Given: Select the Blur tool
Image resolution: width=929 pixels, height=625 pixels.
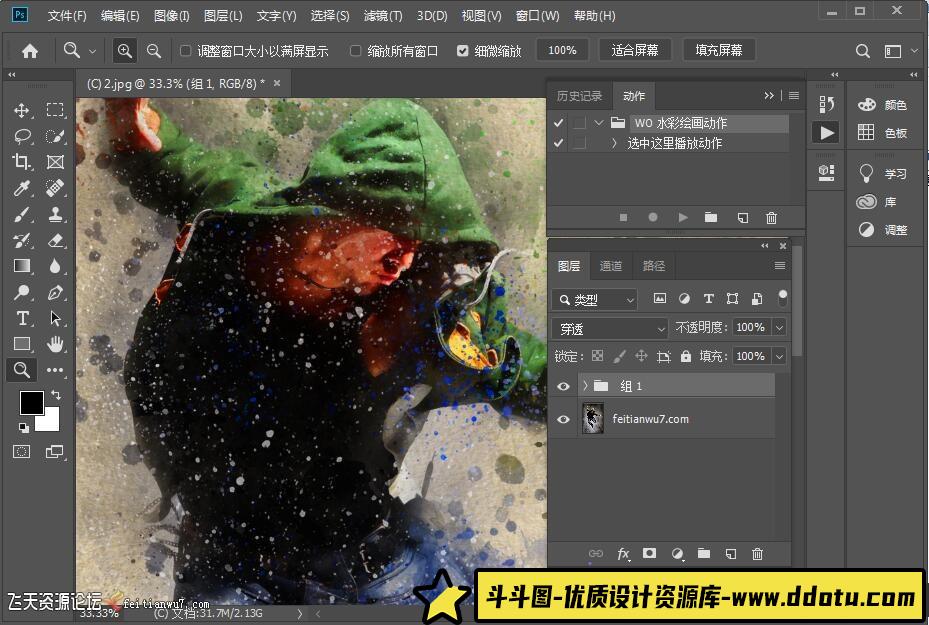Looking at the screenshot, I should point(55,266).
